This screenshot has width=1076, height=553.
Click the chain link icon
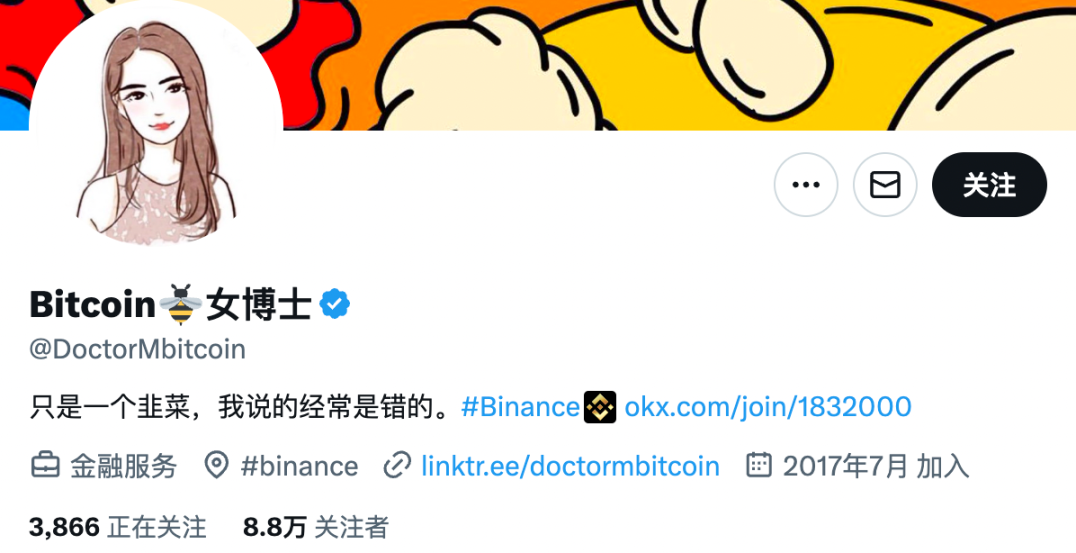click(397, 465)
